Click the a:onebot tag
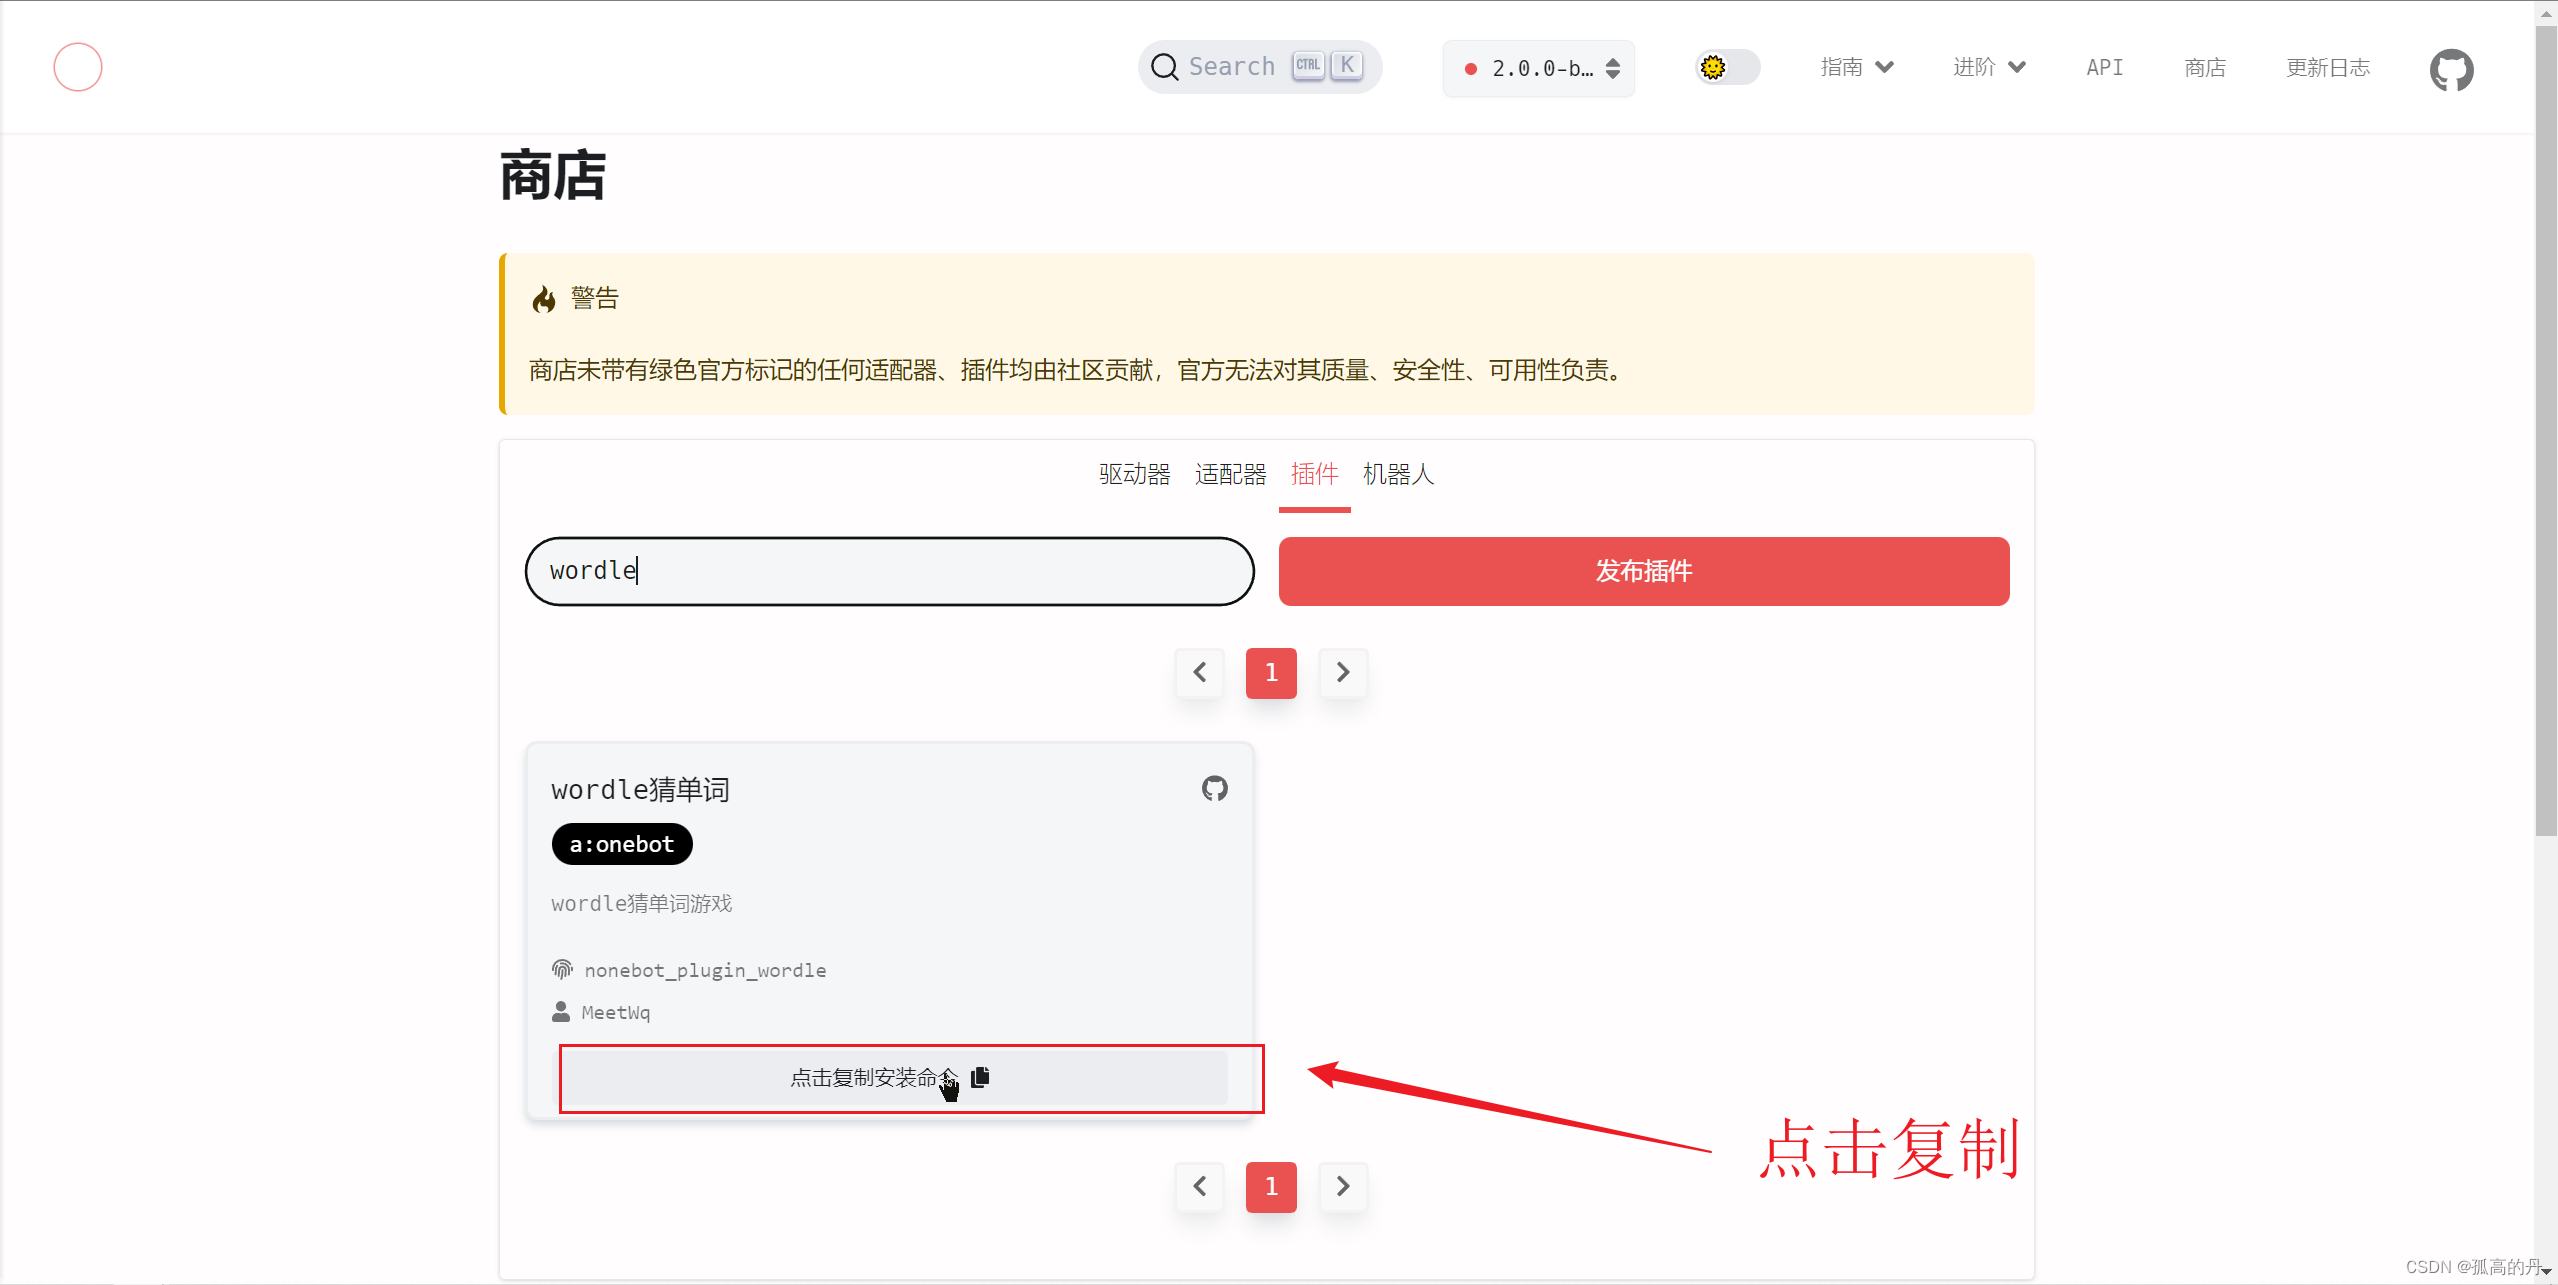 point(622,844)
